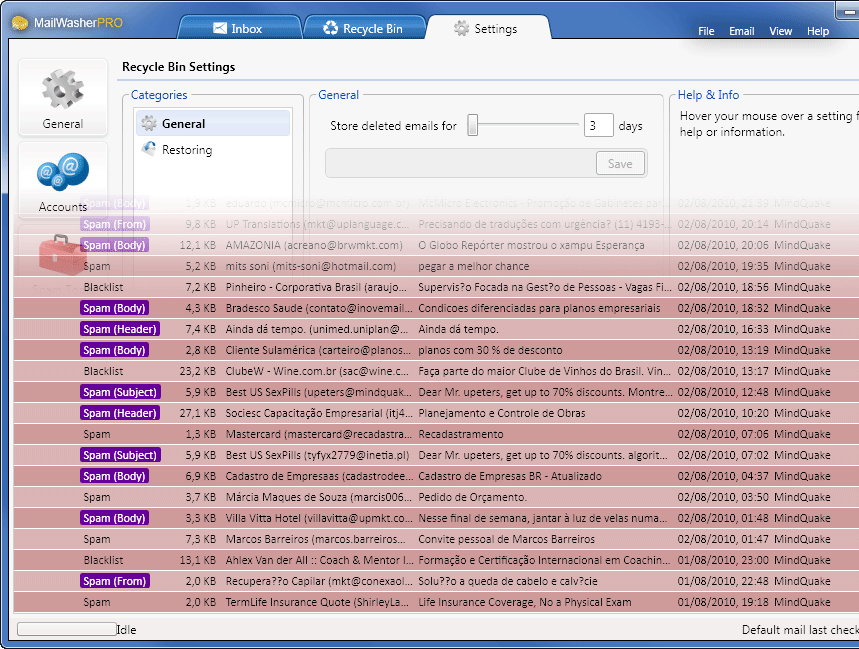Click the 01/08/2010, 23:00 date cell

click(723, 560)
